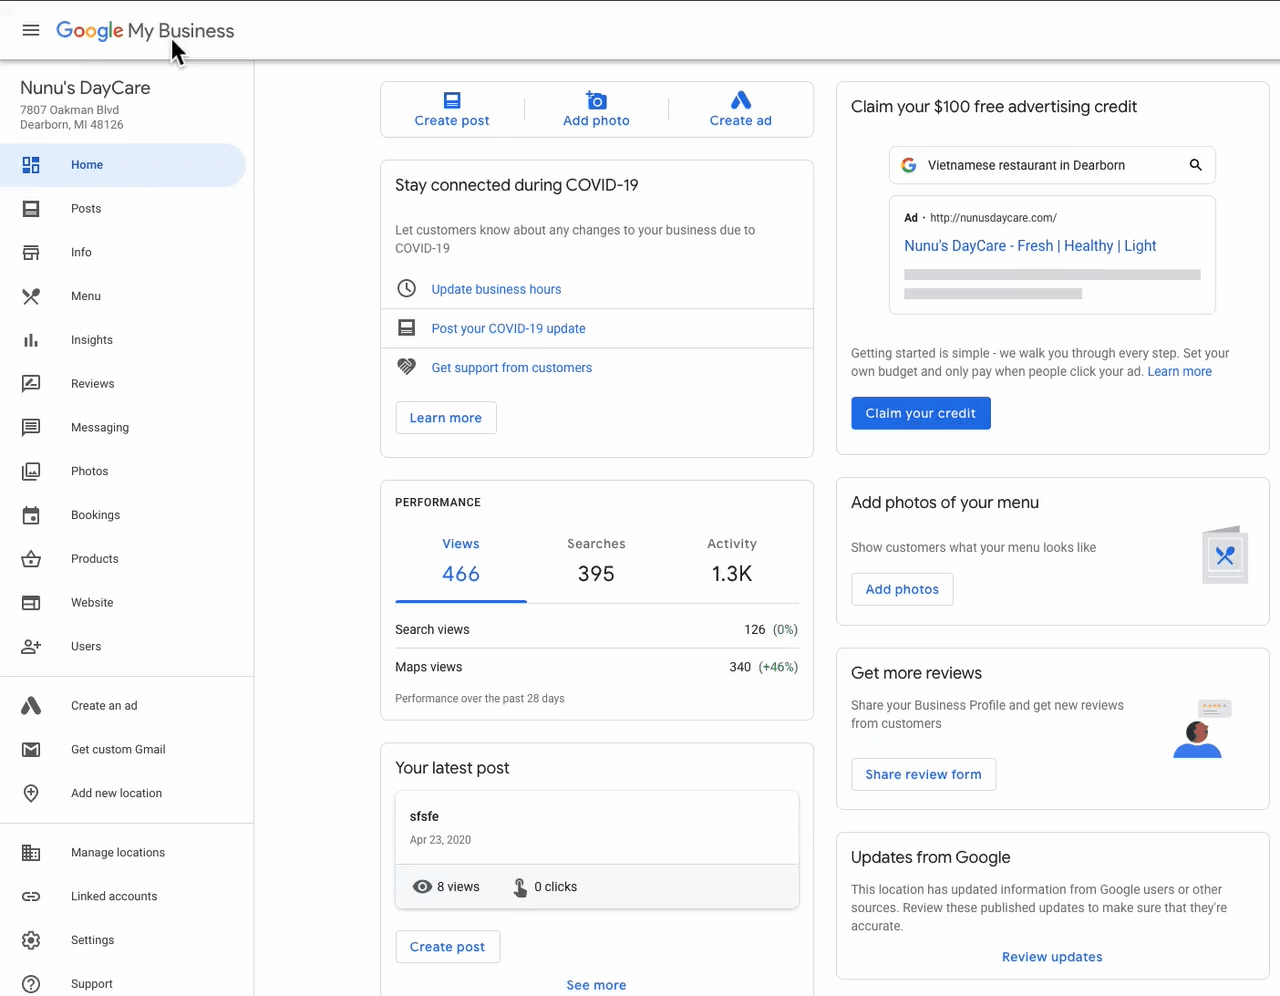Image resolution: width=1280 pixels, height=996 pixels.
Task: Switch to the Searches performance tab
Action: pos(596,560)
